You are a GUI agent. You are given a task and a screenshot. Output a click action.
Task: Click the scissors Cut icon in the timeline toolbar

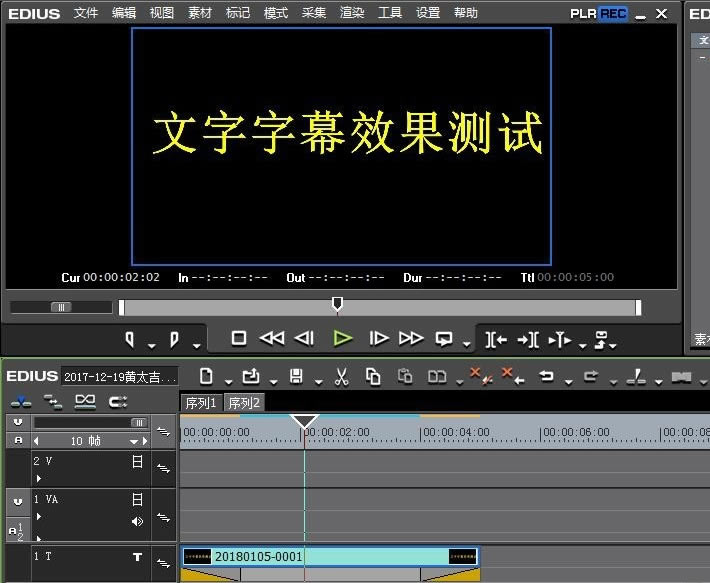click(x=341, y=377)
